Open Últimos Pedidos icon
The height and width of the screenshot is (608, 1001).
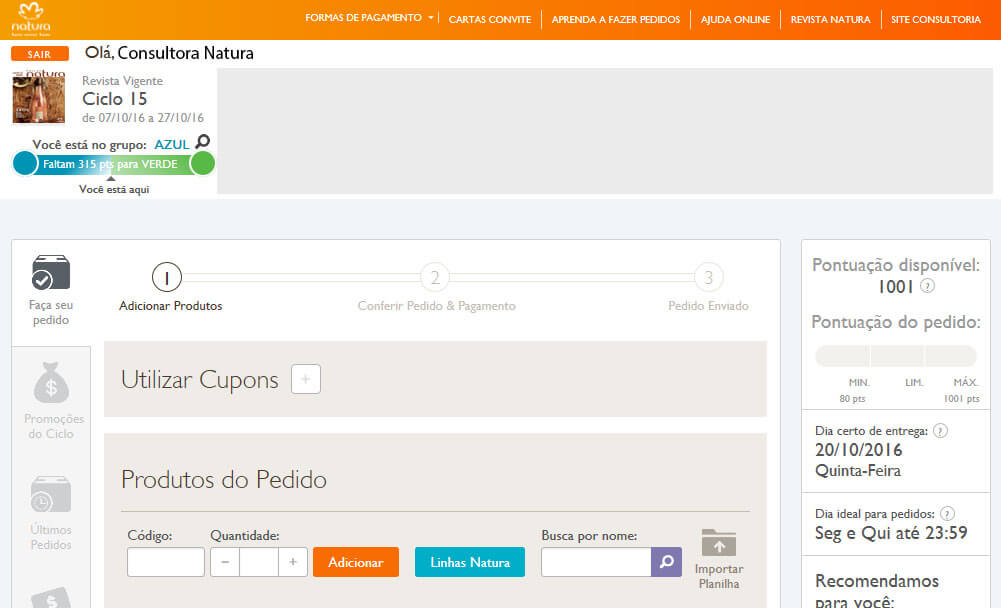(51, 494)
